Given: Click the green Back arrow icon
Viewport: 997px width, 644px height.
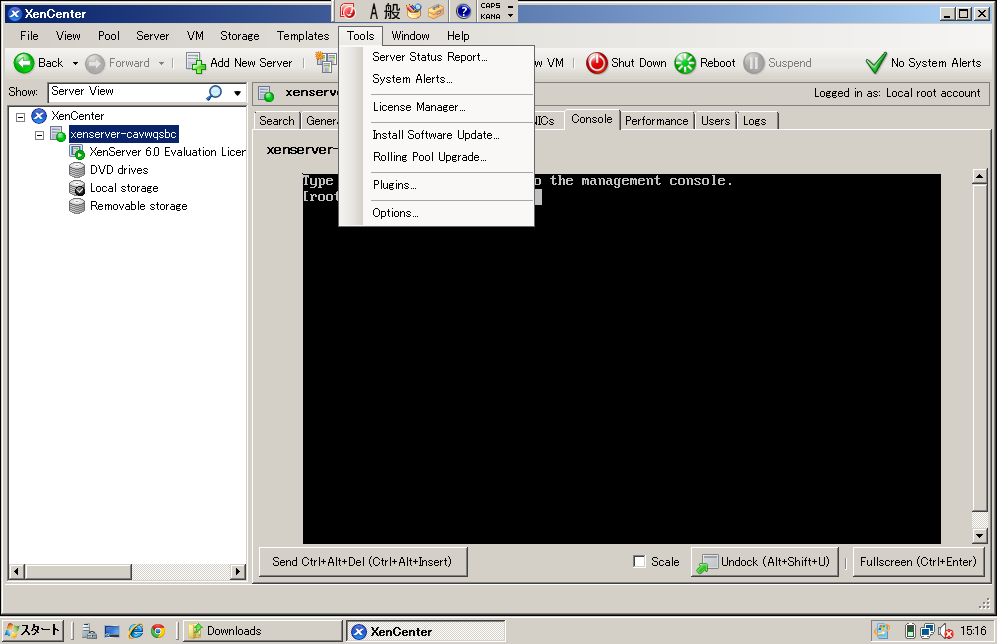Looking at the screenshot, I should click(x=24, y=63).
